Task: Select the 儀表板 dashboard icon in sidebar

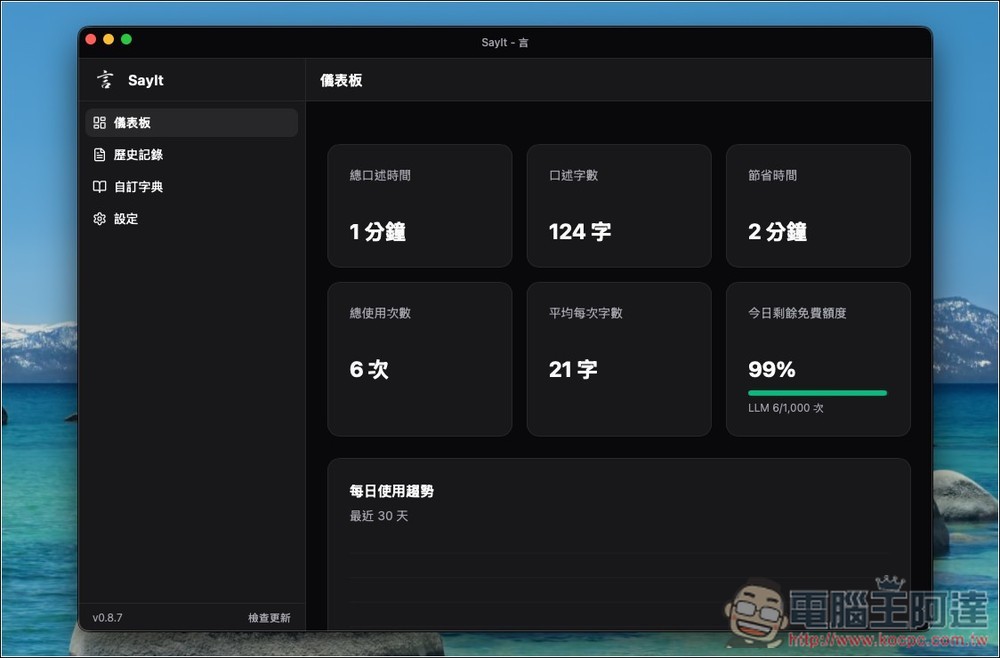Action: point(98,122)
